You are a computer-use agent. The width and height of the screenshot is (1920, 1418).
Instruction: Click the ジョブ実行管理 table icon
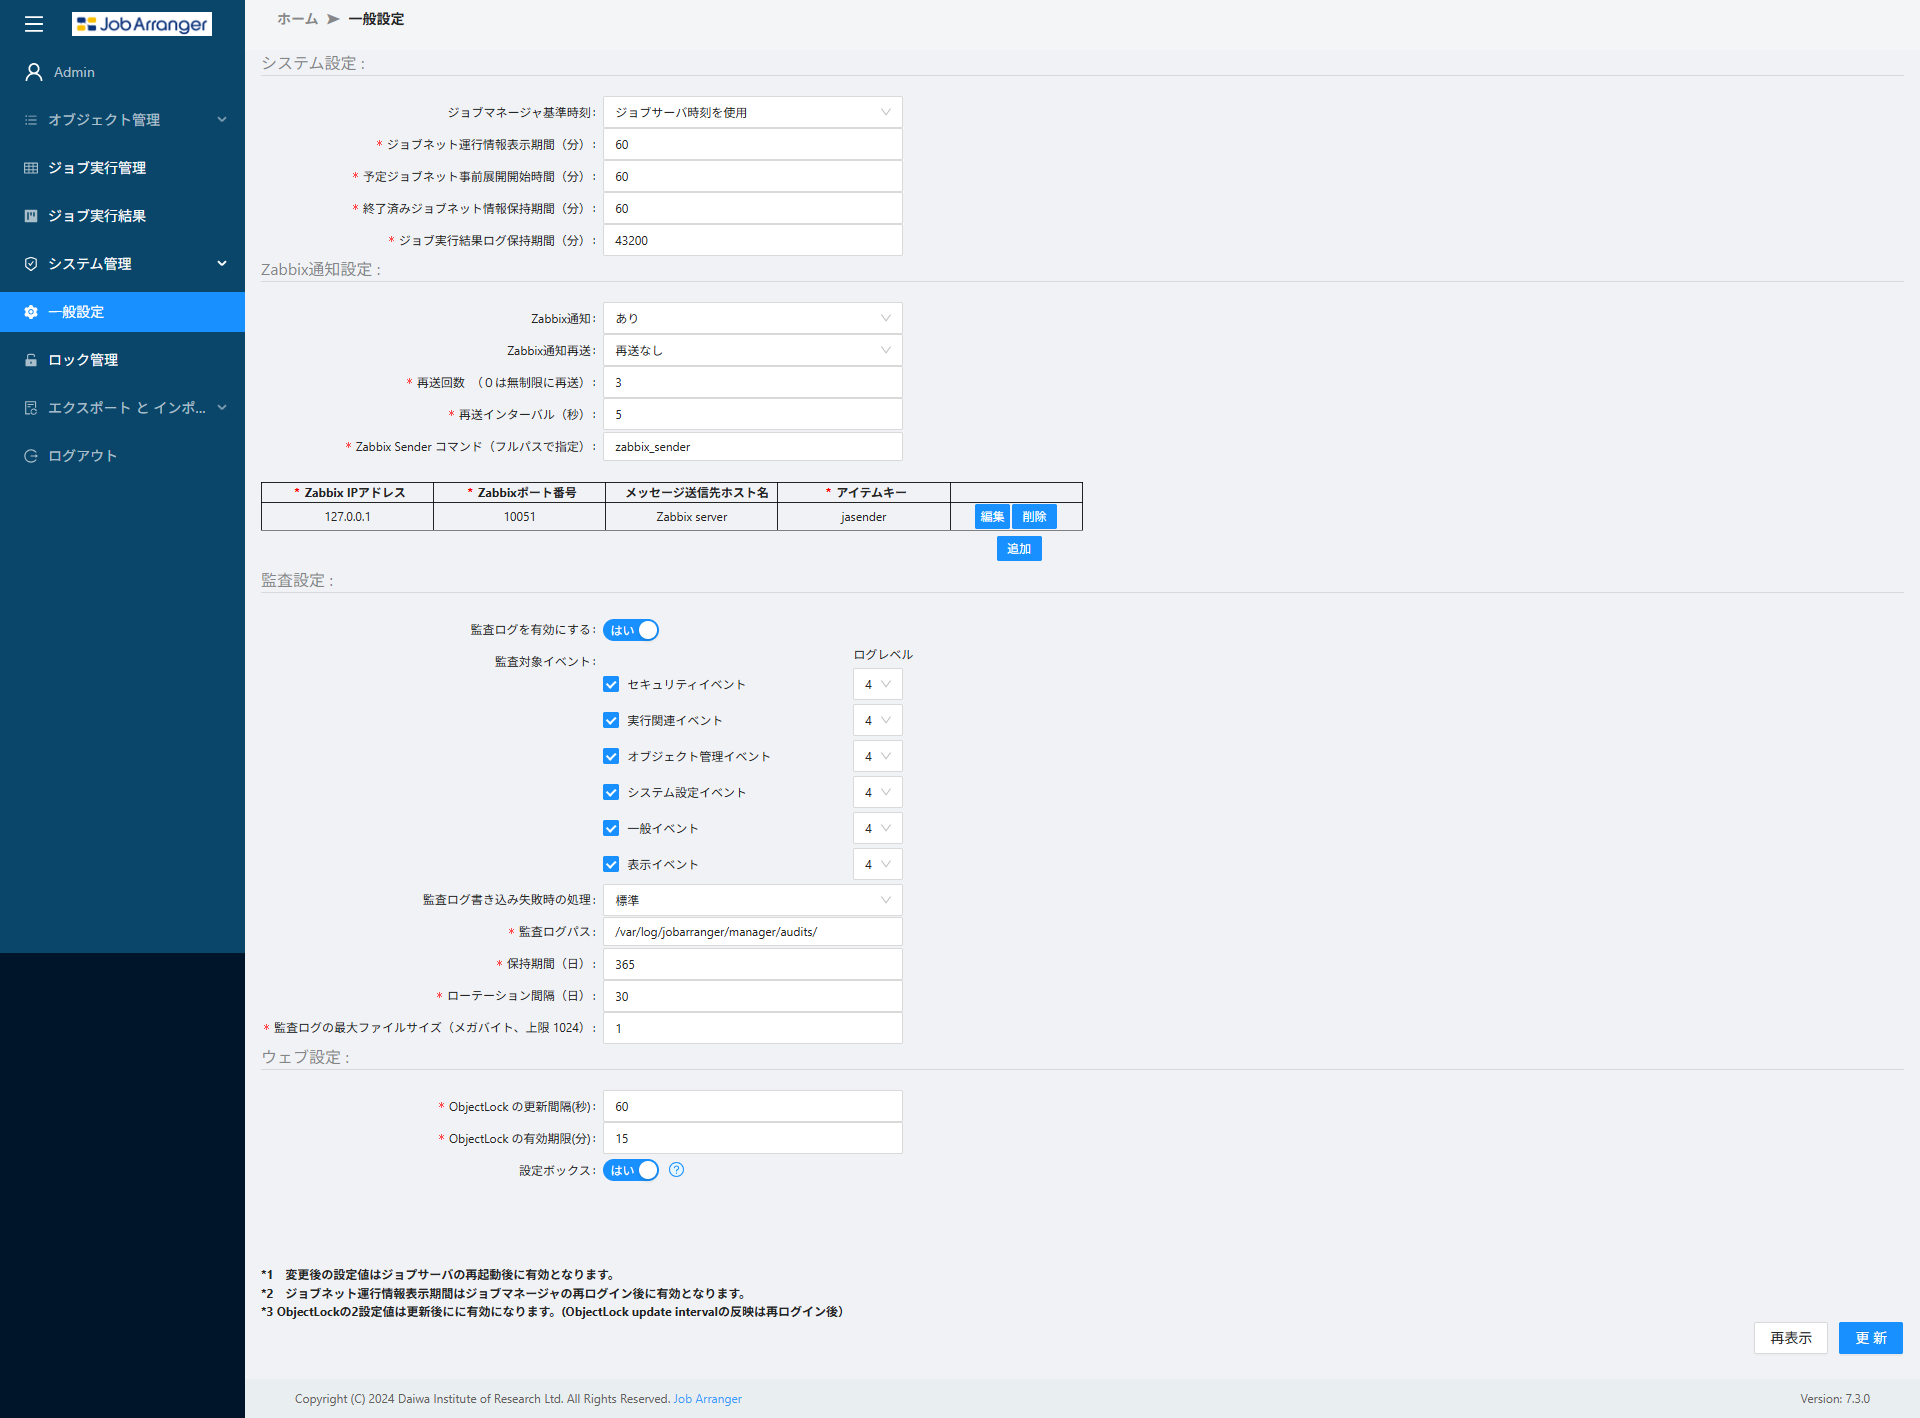tap(31, 168)
